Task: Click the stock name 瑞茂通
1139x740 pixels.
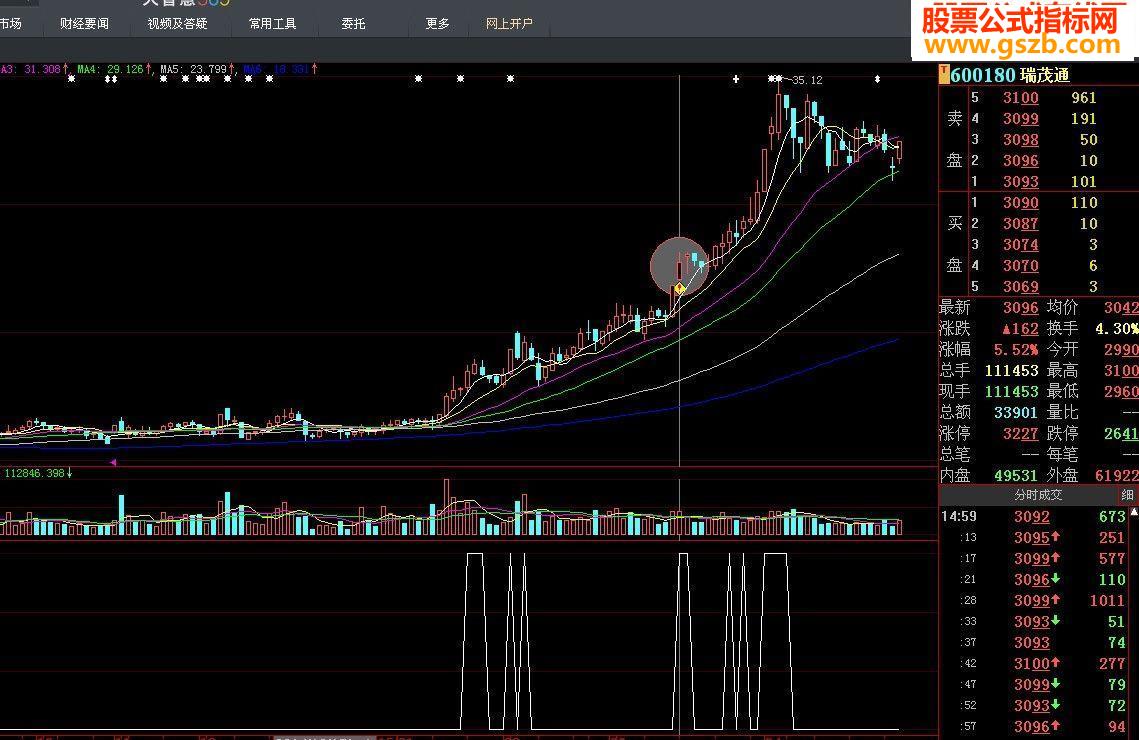Action: click(1045, 75)
